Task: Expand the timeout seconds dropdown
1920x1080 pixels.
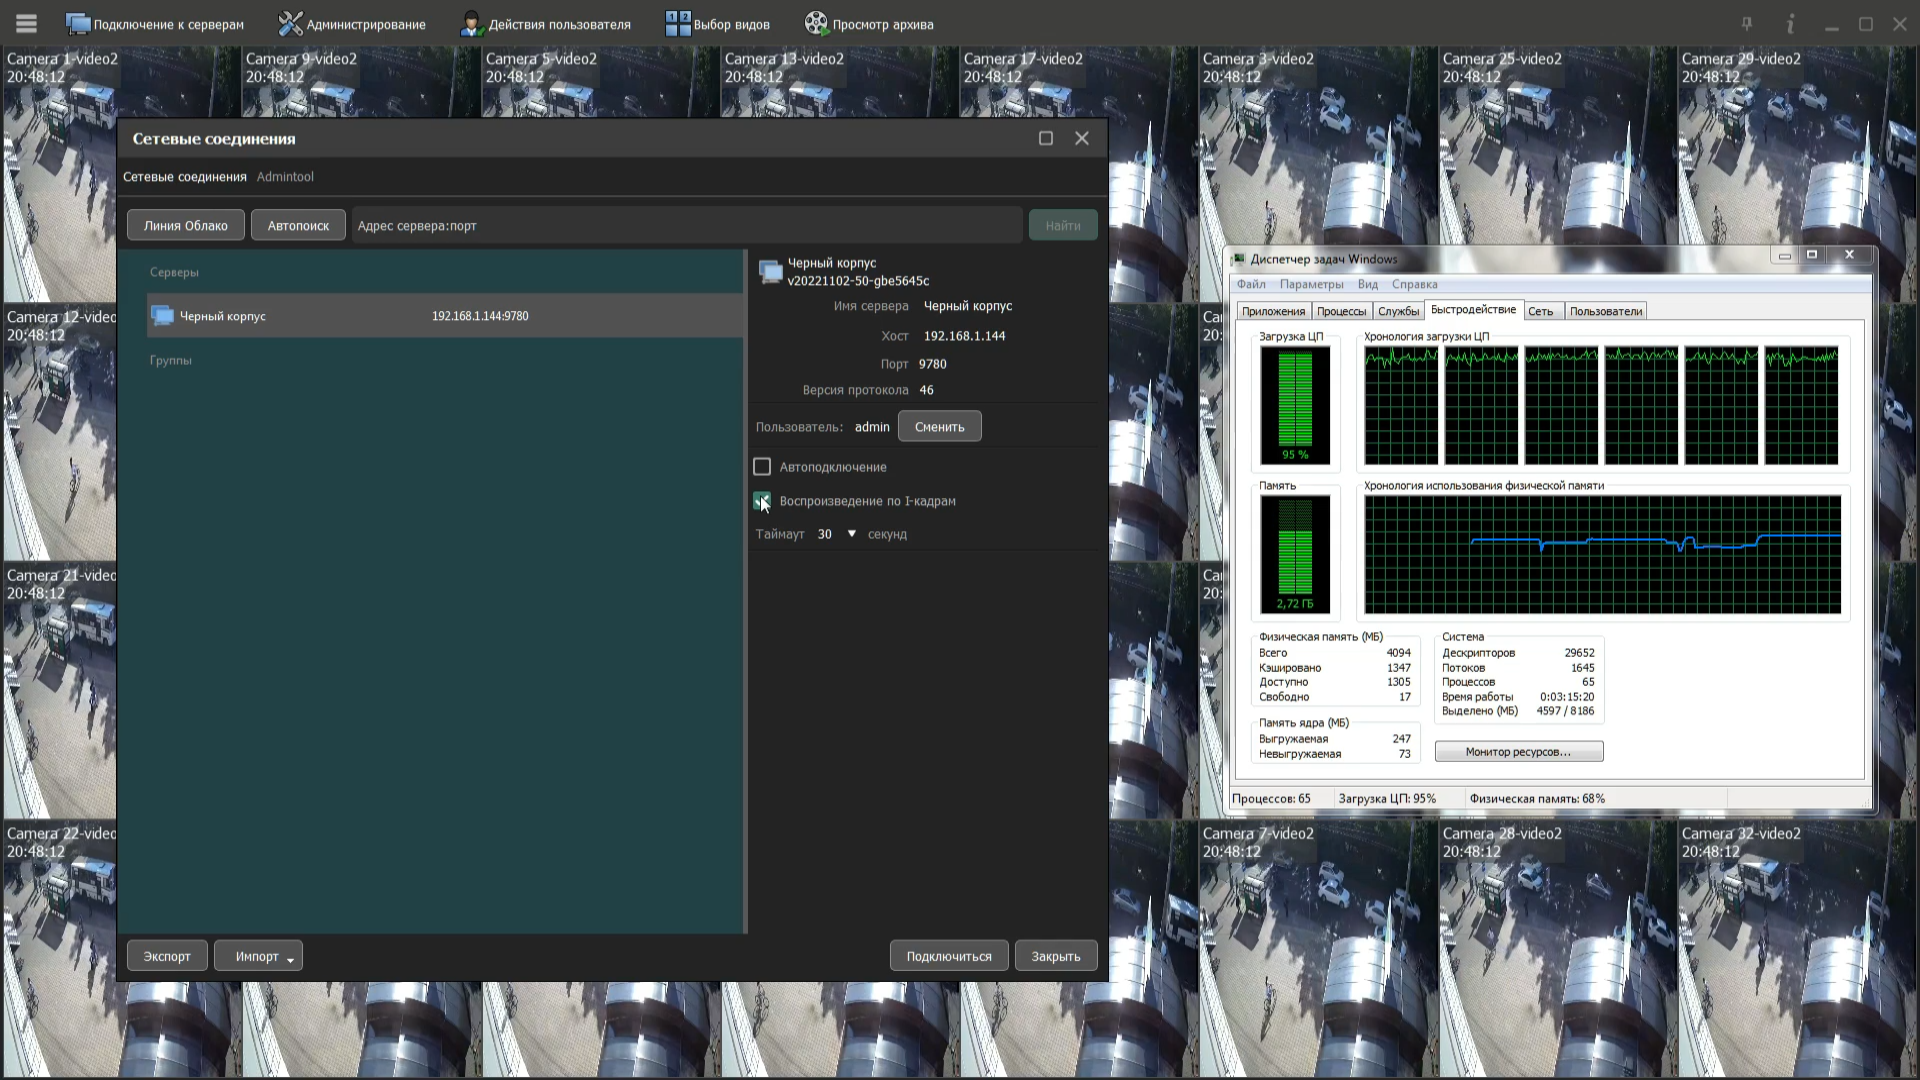Action: tap(852, 534)
